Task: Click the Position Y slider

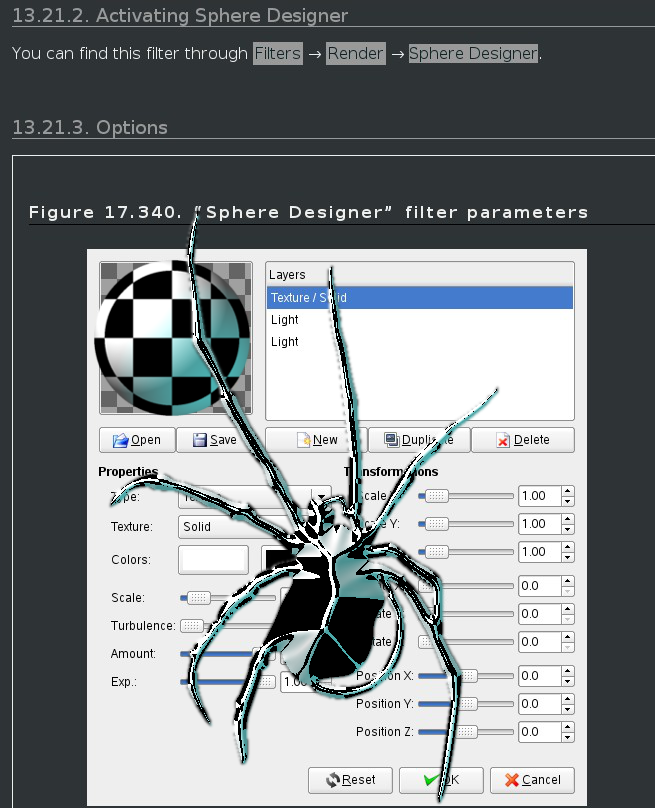Action: [466, 703]
